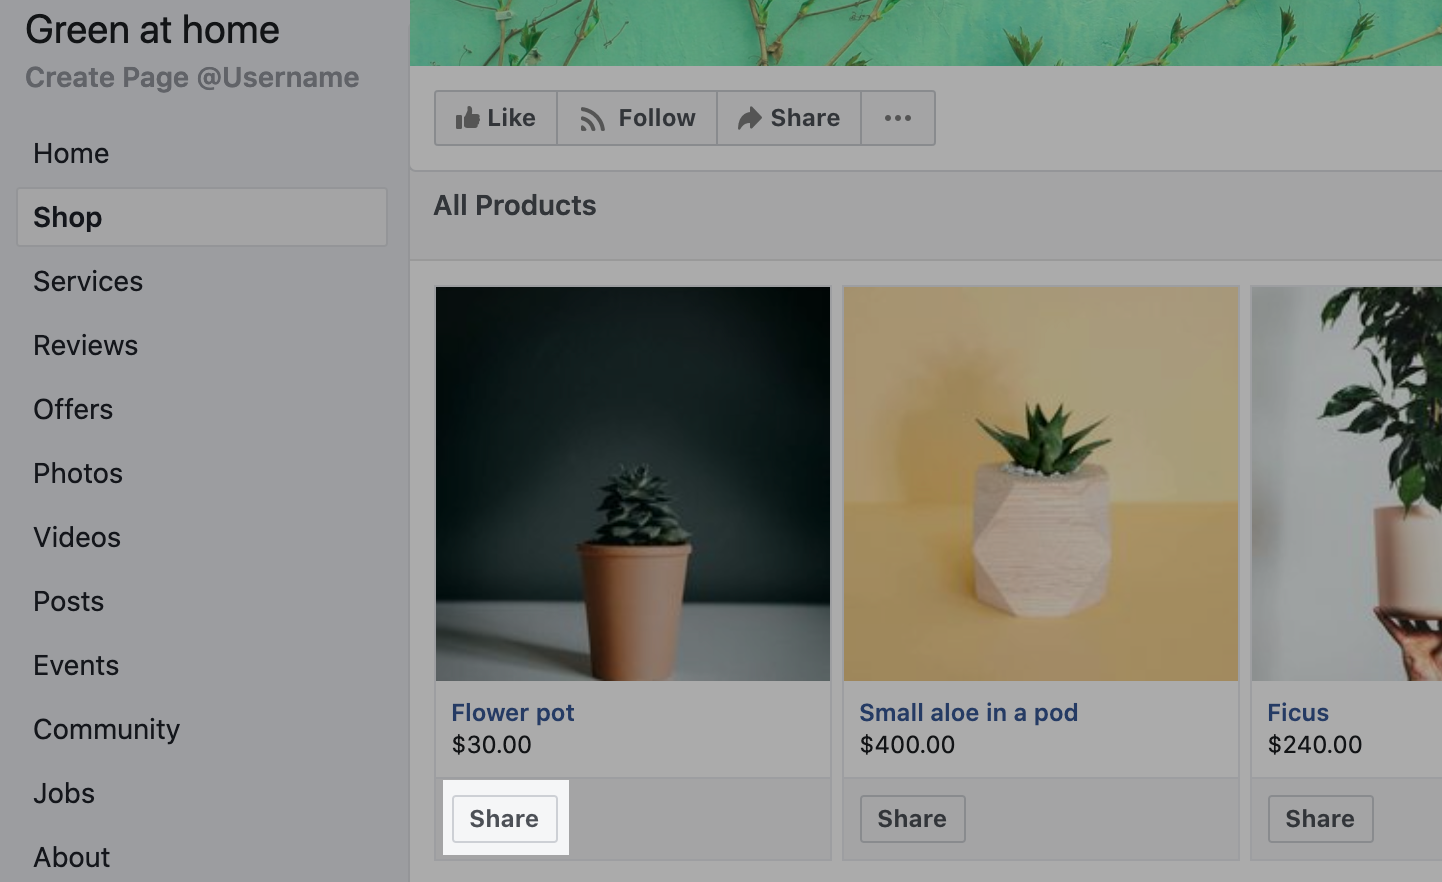This screenshot has width=1442, height=882.
Task: Select the Photos section in the sidebar
Action: [x=77, y=473]
